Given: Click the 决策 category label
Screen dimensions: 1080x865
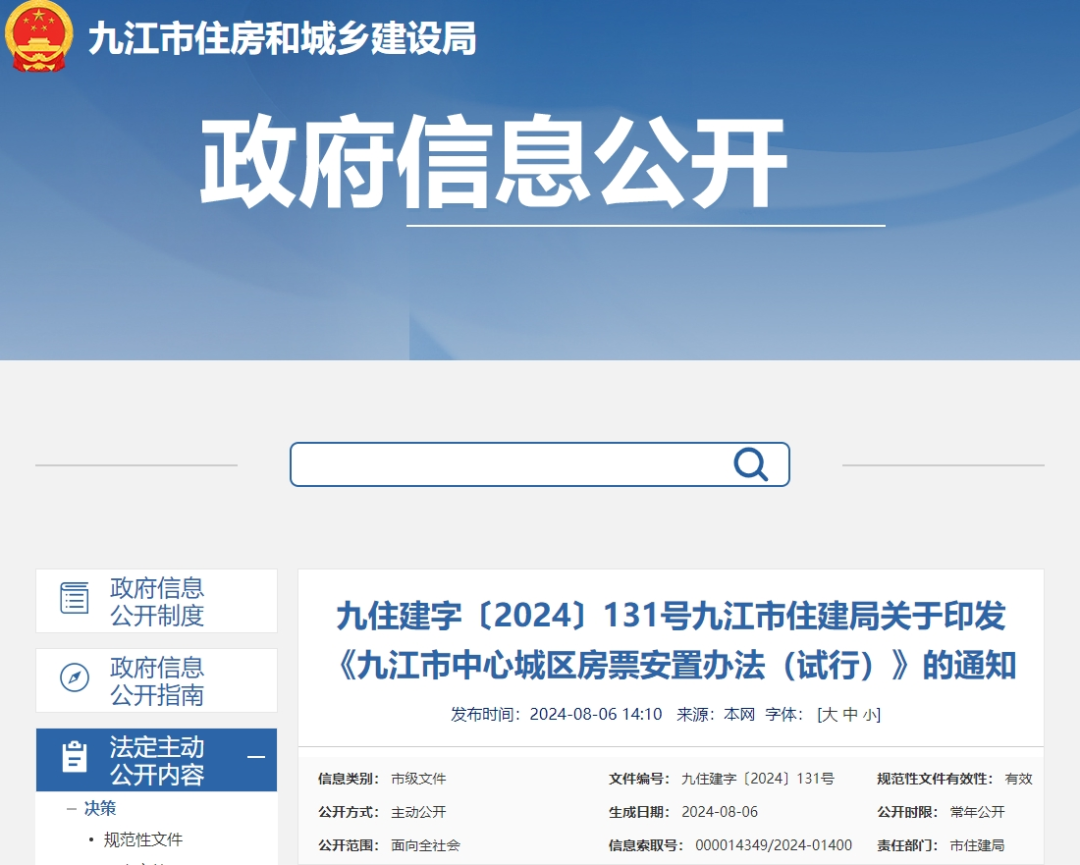Looking at the screenshot, I should point(100,809).
